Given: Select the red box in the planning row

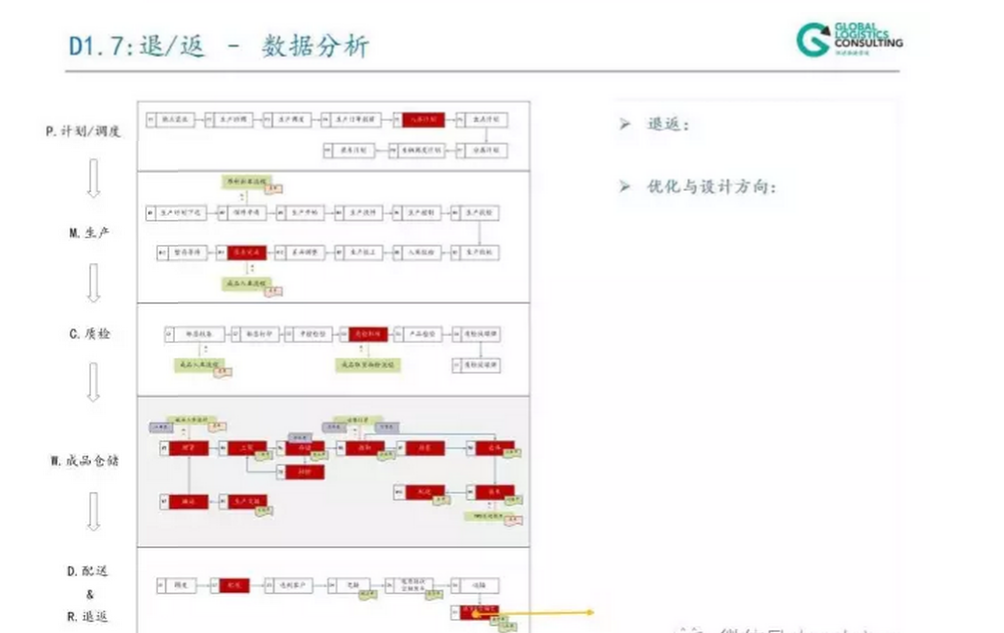Looking at the screenshot, I should point(417,120).
